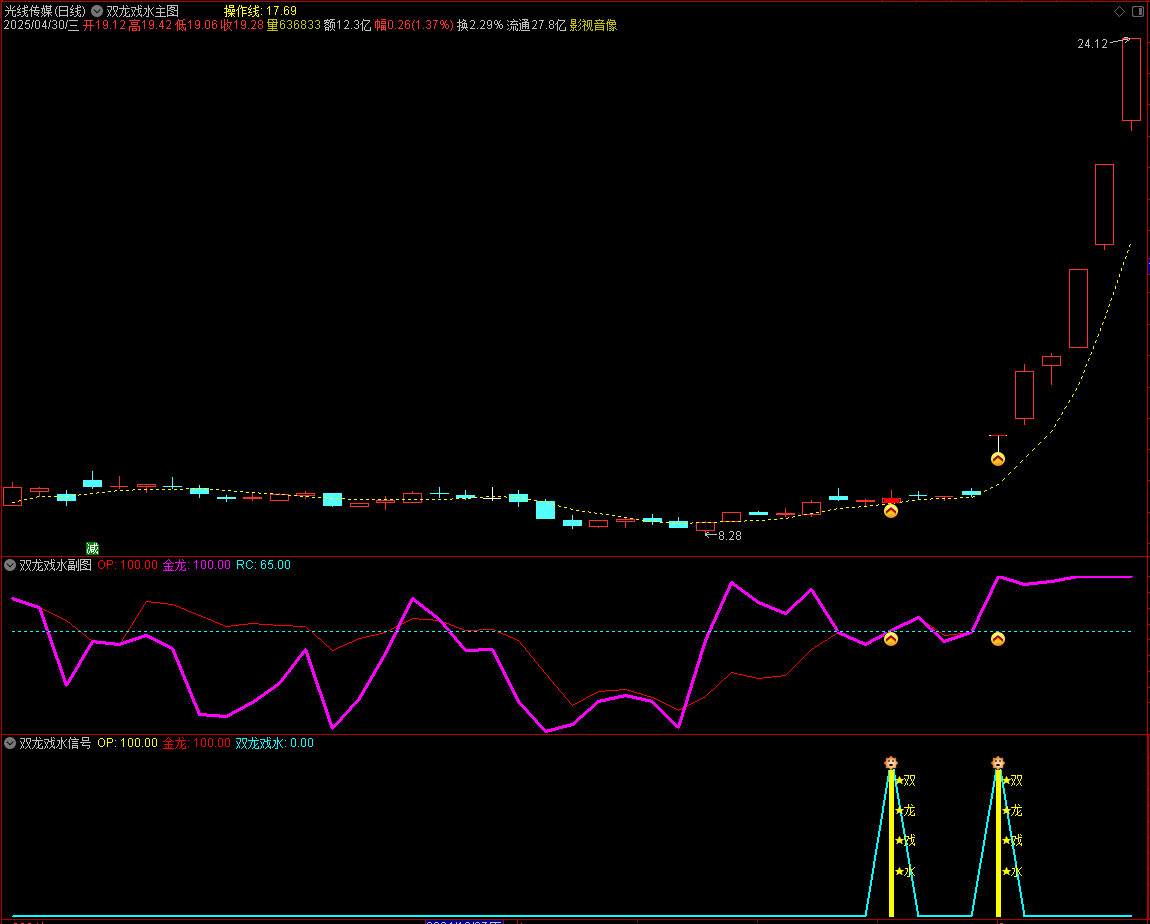Click the diamond icon at top right

coord(1119,11)
